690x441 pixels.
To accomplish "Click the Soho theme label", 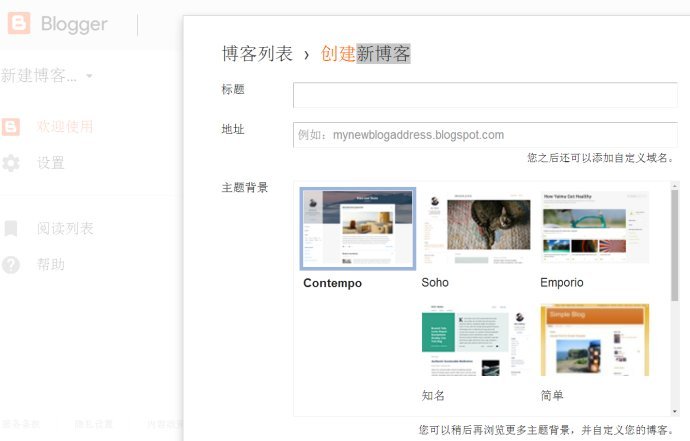I will 435,283.
